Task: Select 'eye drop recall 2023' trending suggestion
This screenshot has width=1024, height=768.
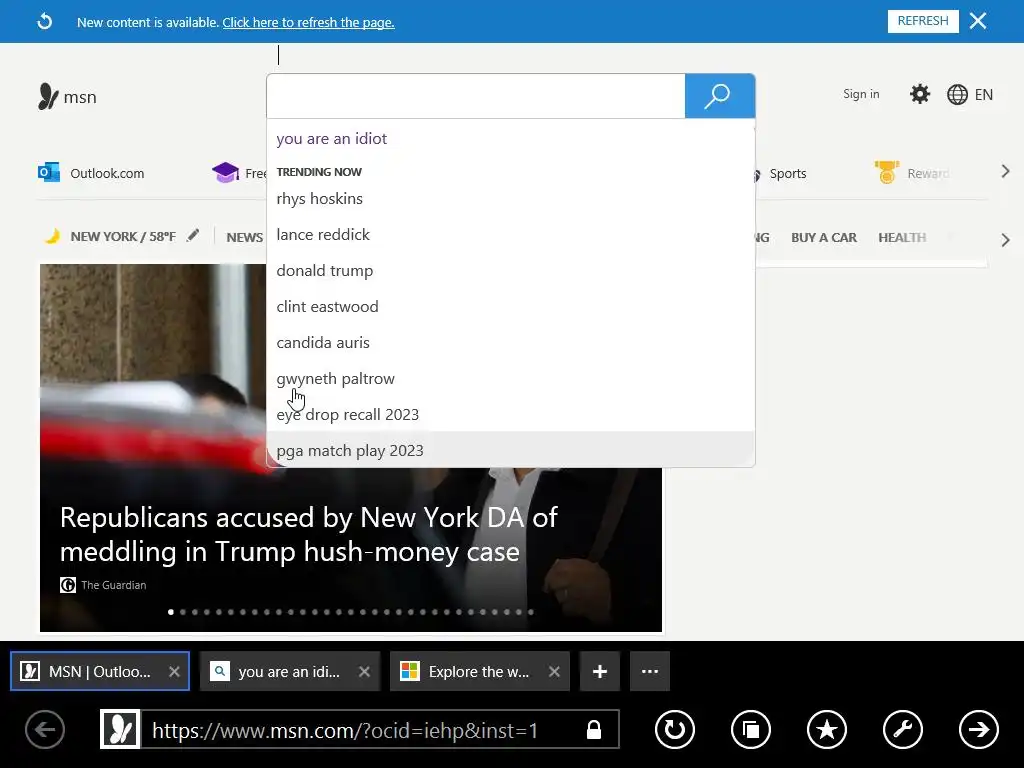Action: point(511,415)
